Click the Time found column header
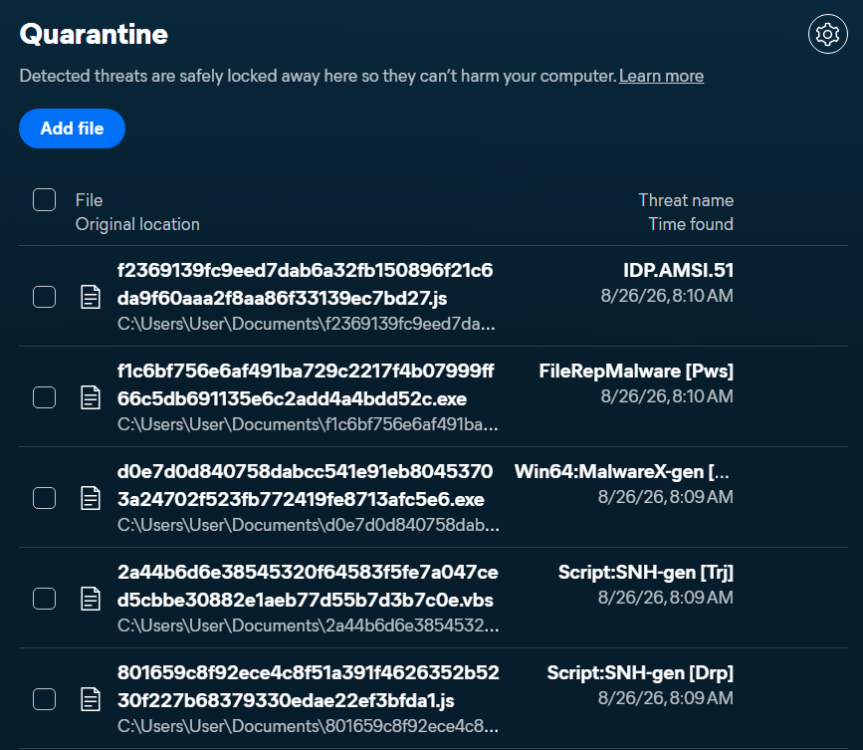863x750 pixels. pos(691,224)
